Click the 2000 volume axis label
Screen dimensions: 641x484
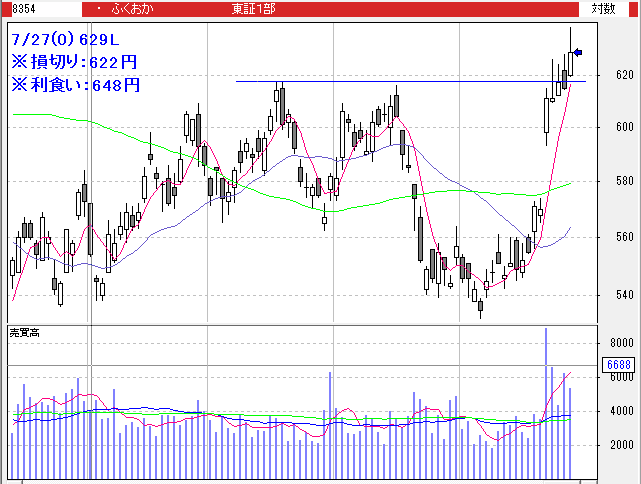[x=620, y=445]
